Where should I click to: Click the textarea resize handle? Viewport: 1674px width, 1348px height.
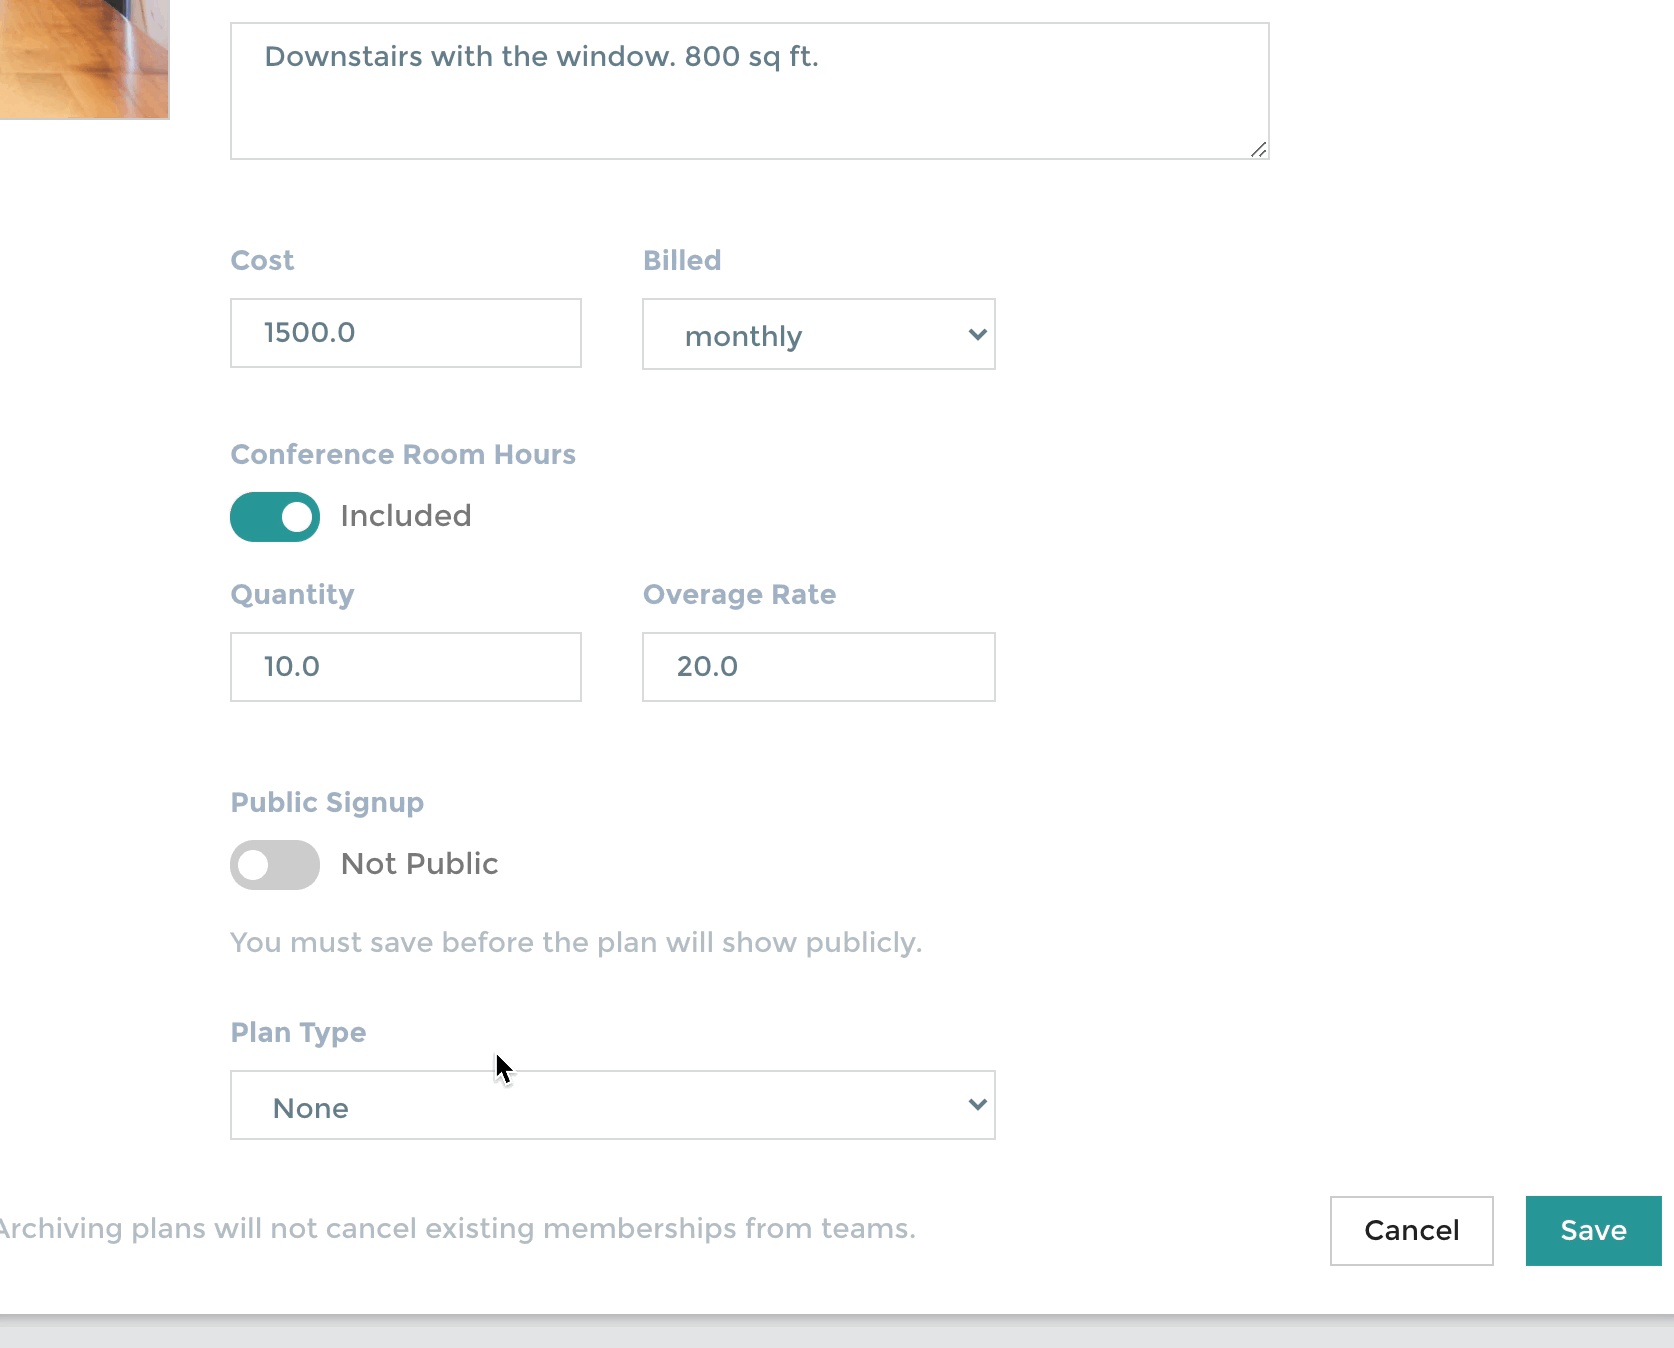coord(1259,150)
